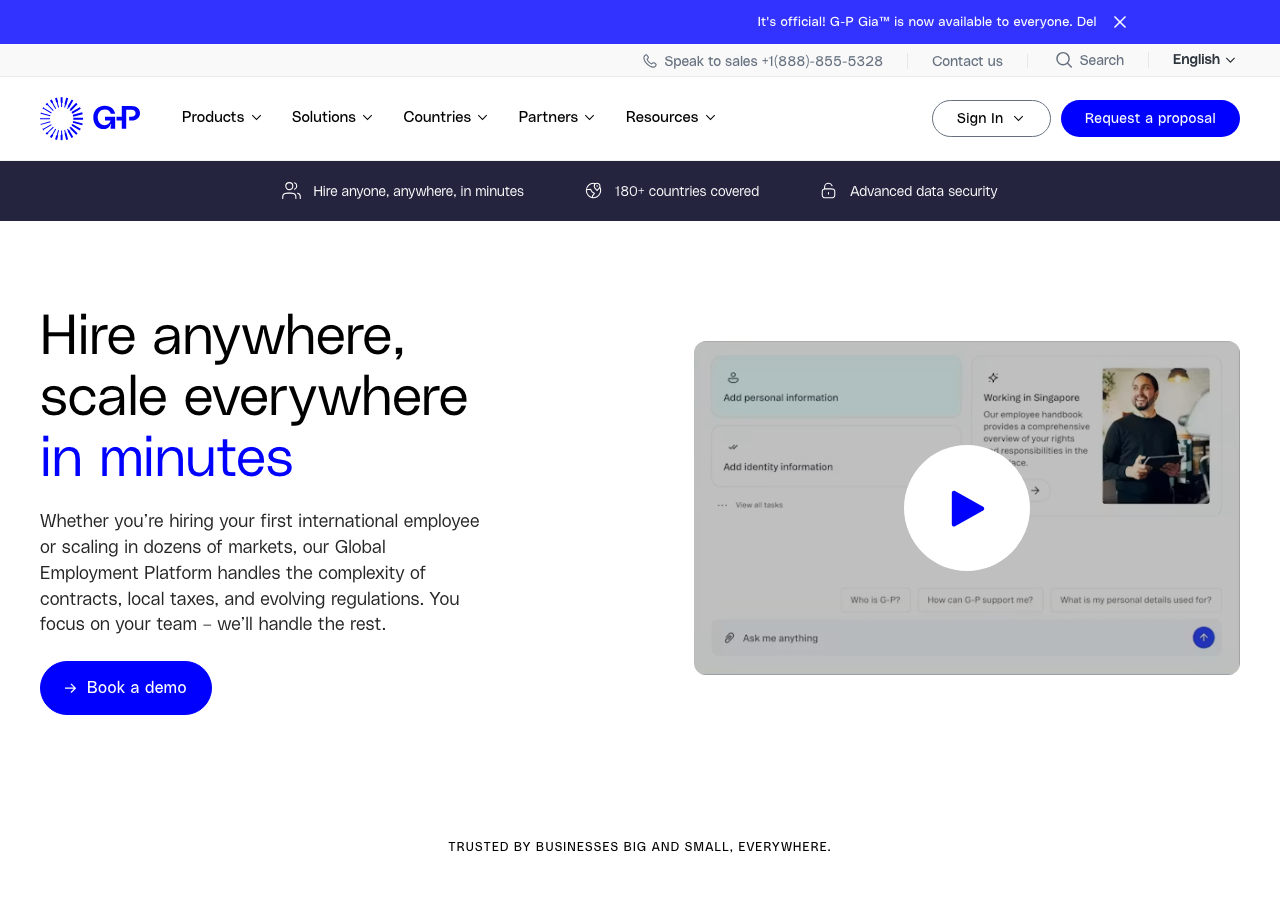Click the demo video thumbnail image
This screenshot has width=1280, height=900.
(x=967, y=508)
